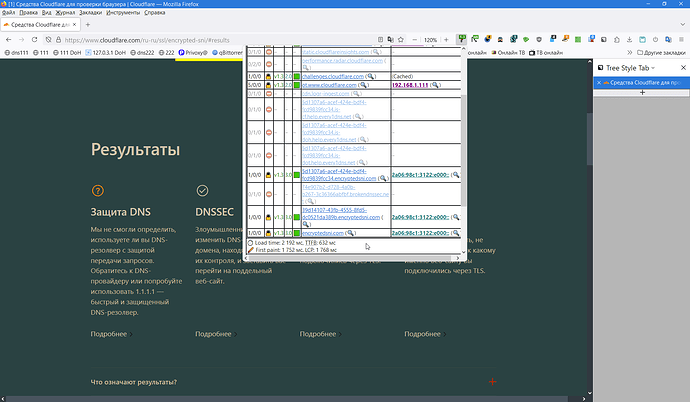Open the Вид menu
The height and width of the screenshot is (402, 690).
coord(47,12)
